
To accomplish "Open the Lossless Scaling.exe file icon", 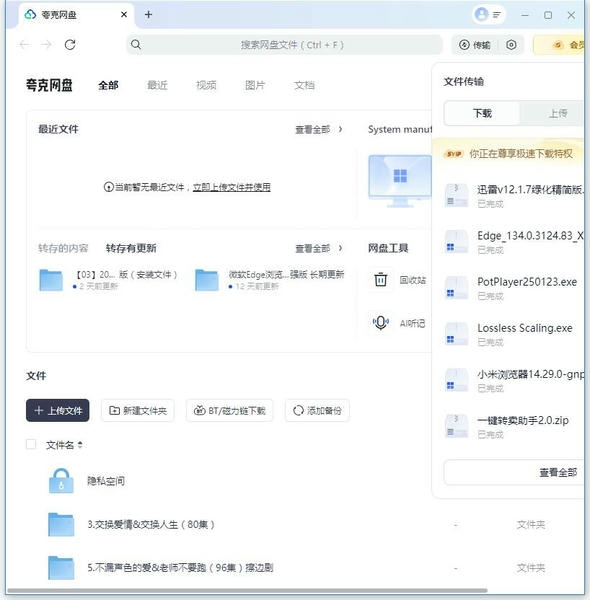I will pyautogui.click(x=456, y=334).
